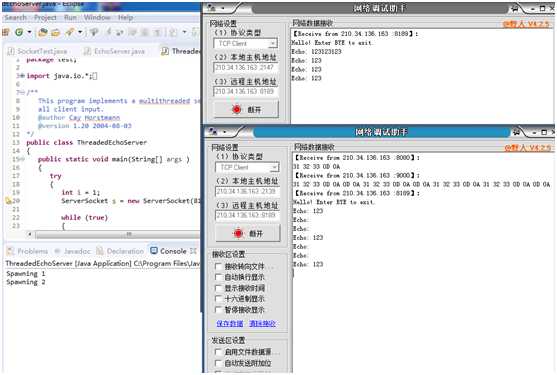Click the Problems view icon

pyautogui.click(x=11, y=251)
